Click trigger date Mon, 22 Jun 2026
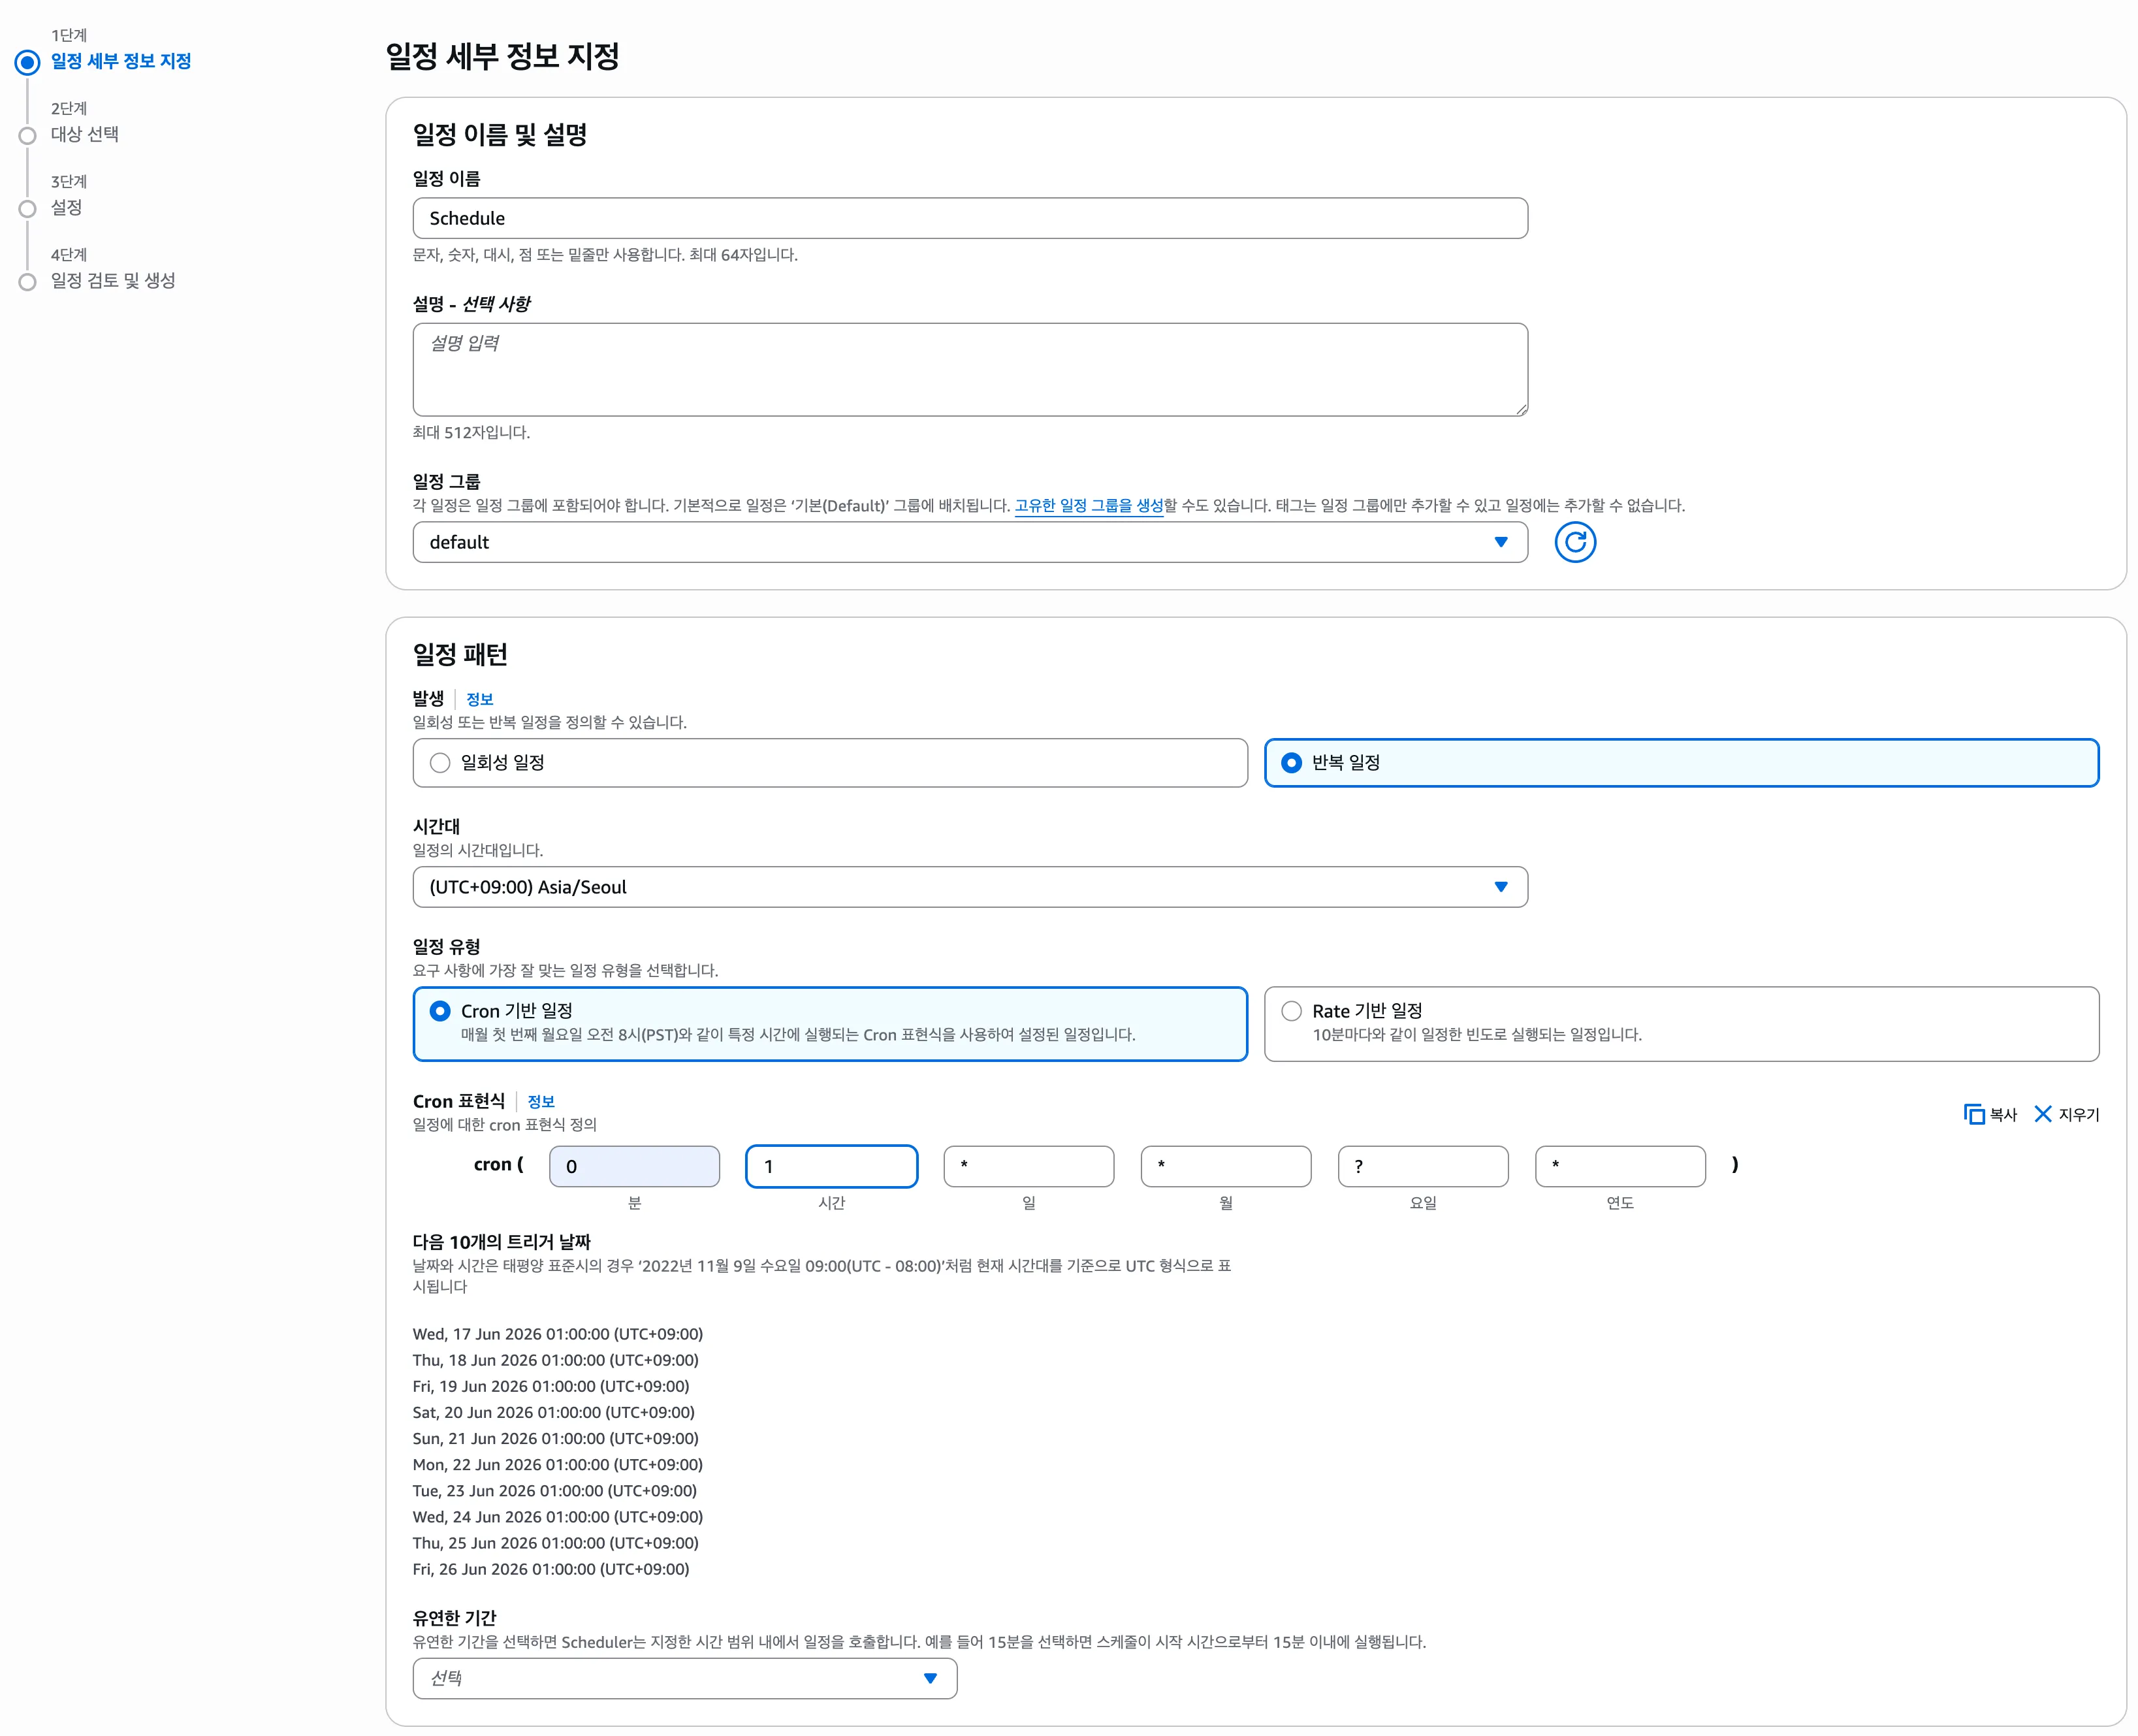The height and width of the screenshot is (1736, 2138). [x=558, y=1464]
